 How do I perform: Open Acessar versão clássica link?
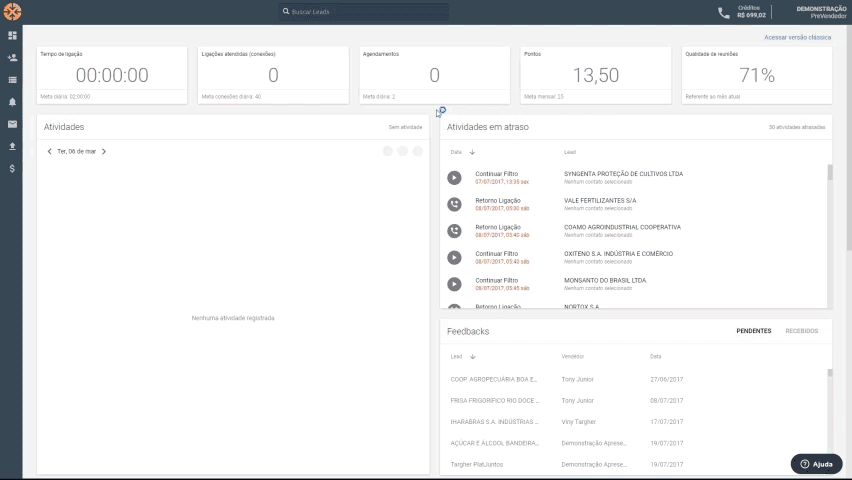tap(797, 38)
